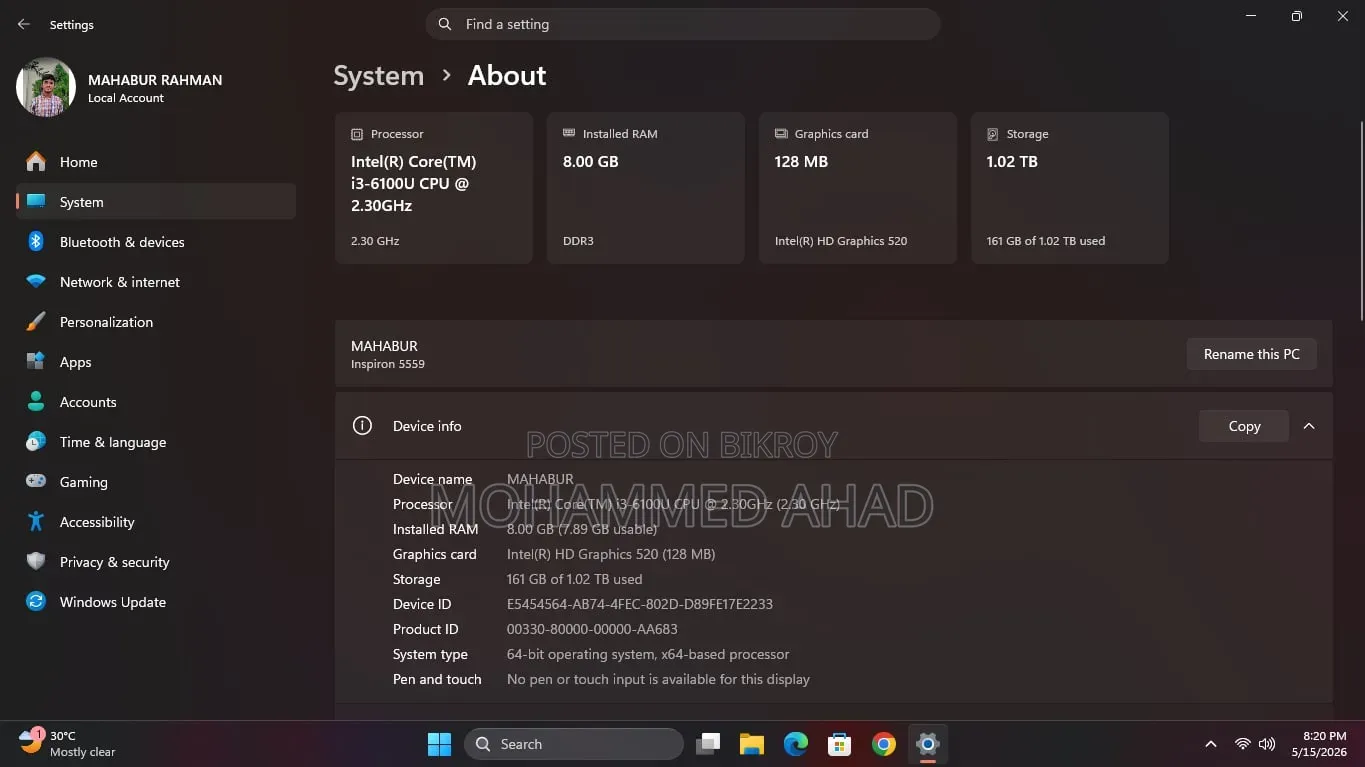Click the Inspiron 5559 model text

pos(388,364)
